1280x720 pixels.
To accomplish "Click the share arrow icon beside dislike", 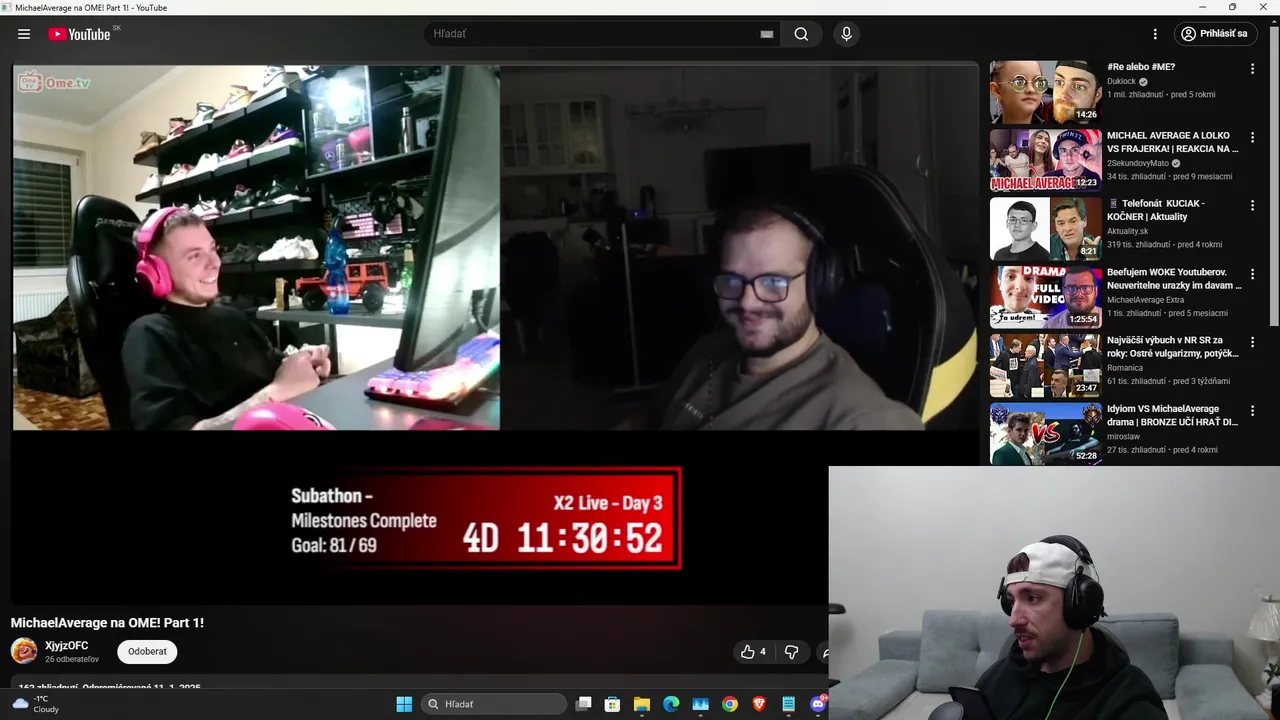I will [x=825, y=652].
